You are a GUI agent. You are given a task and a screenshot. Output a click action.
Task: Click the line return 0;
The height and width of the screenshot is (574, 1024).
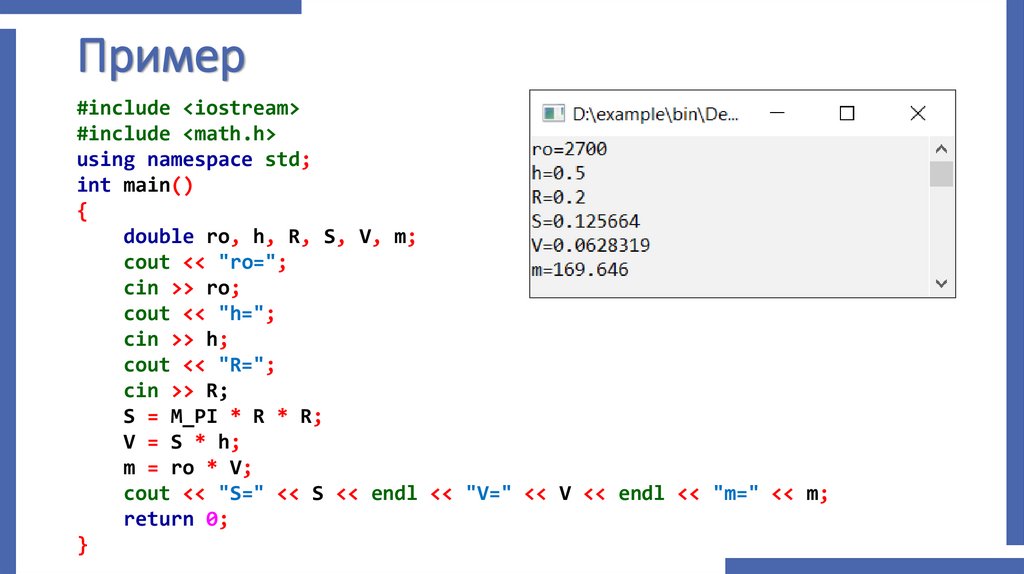176,519
